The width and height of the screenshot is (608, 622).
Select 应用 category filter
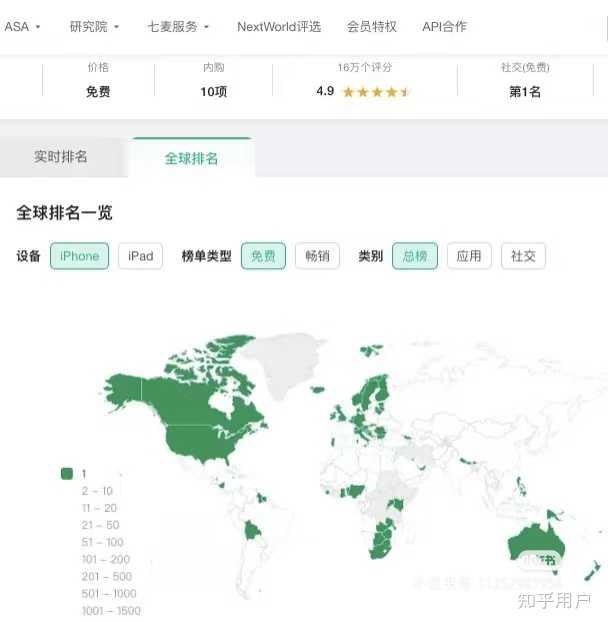coord(469,256)
